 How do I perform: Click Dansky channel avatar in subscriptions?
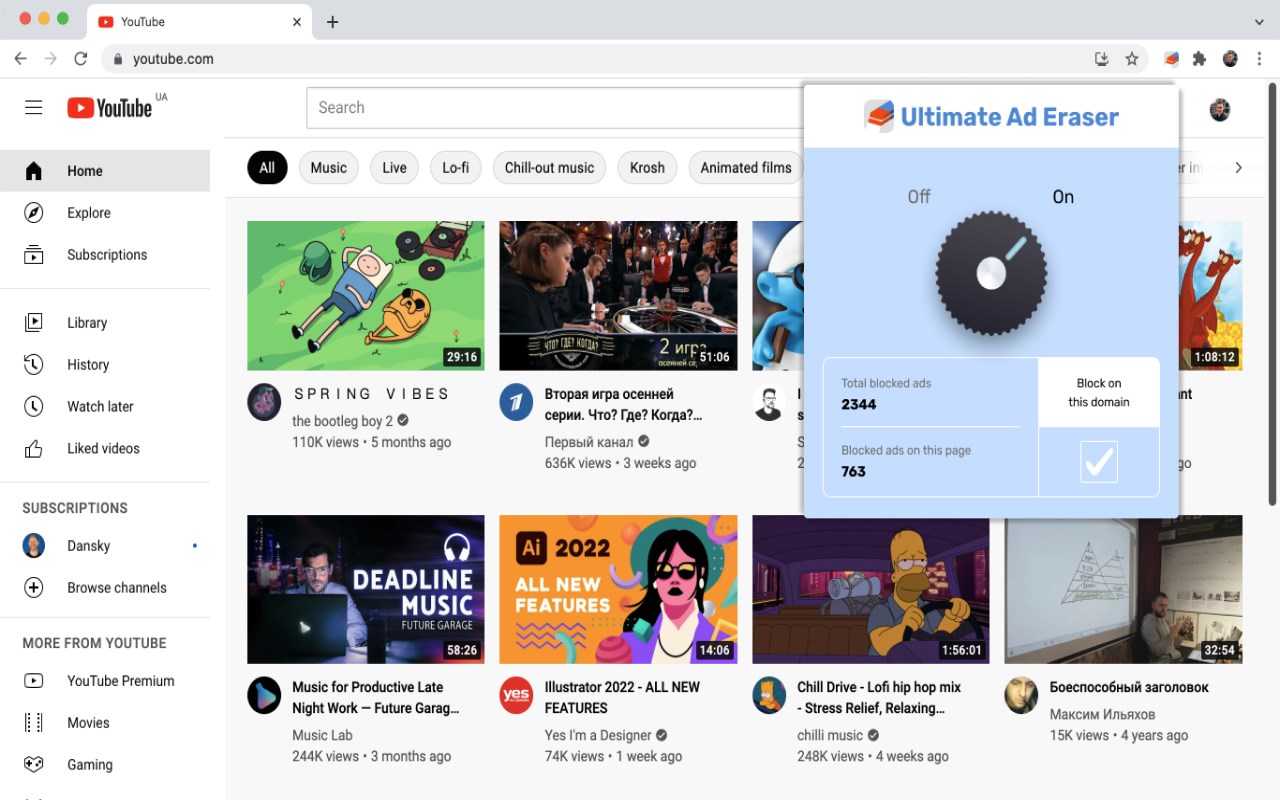pyautogui.click(x=34, y=546)
